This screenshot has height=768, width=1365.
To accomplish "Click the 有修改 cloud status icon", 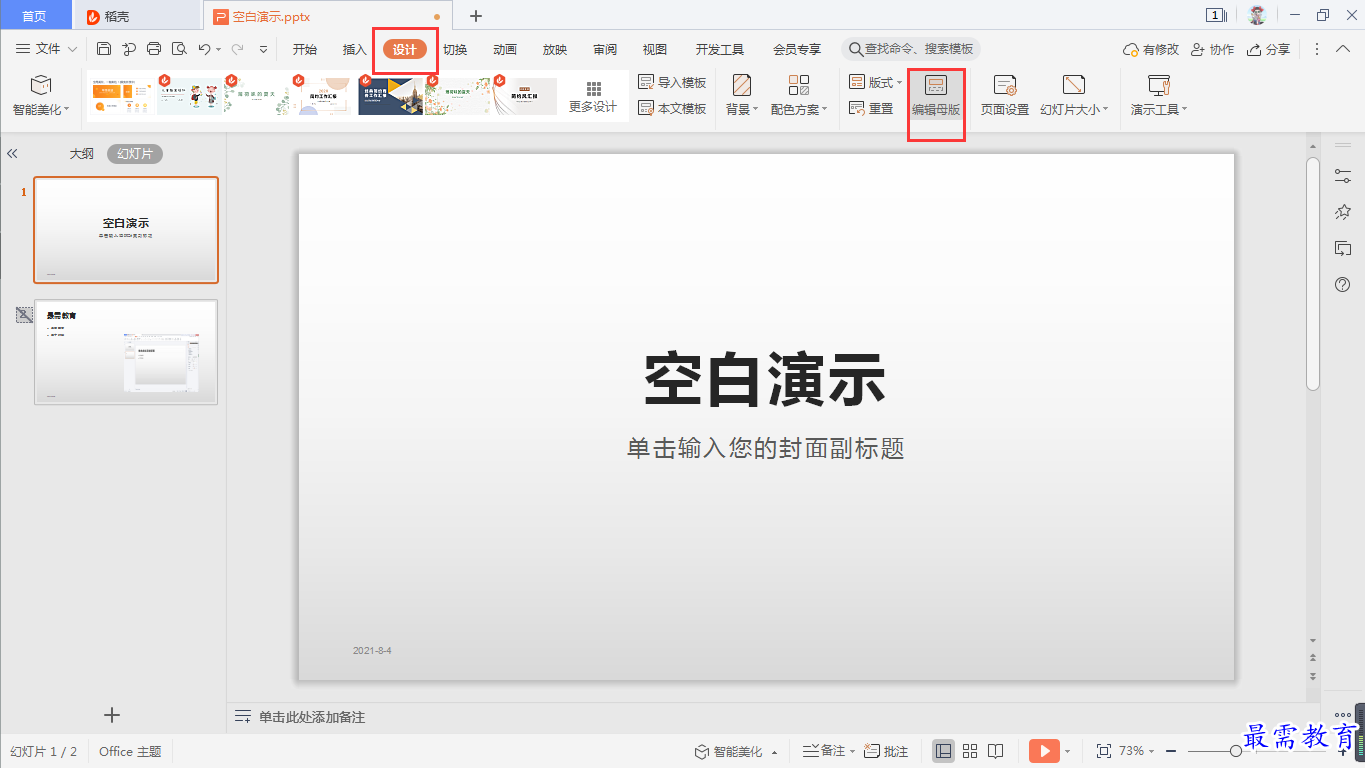I will 1151,49.
